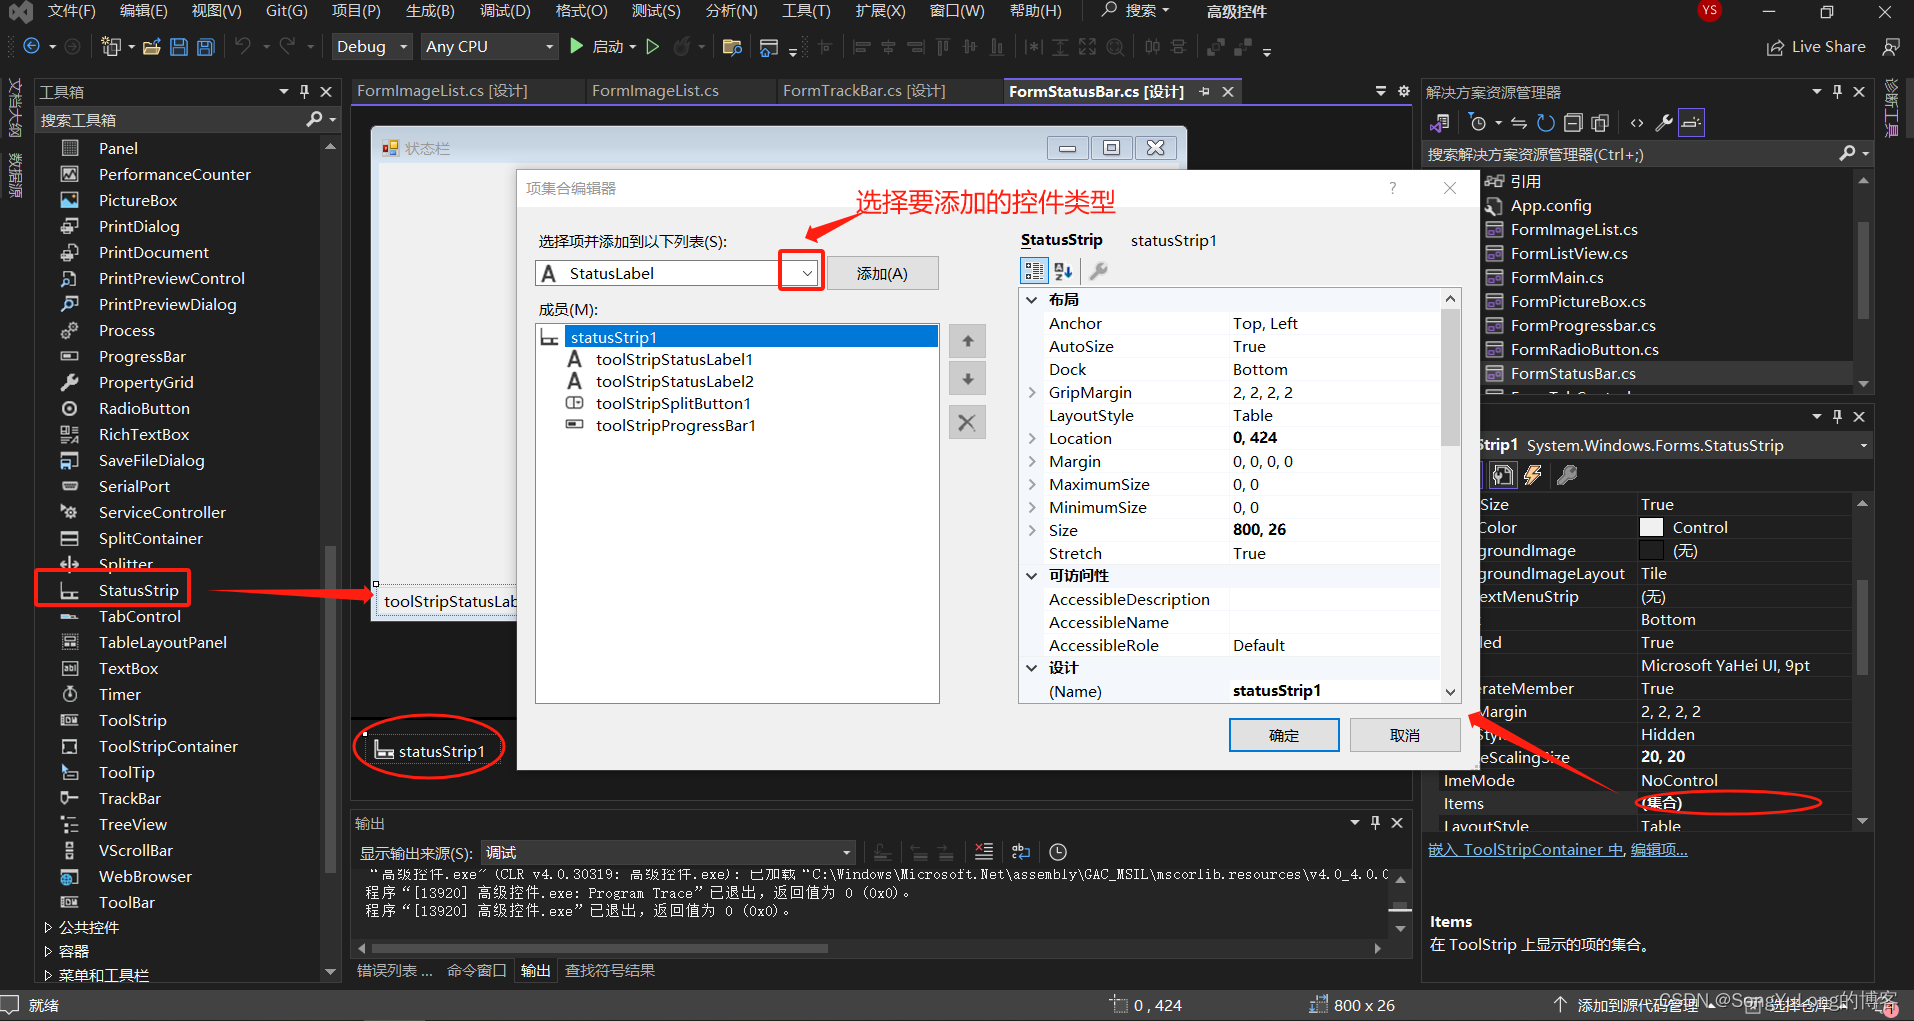
Task: Click Start Without Debugging outline play icon
Action: [653, 46]
